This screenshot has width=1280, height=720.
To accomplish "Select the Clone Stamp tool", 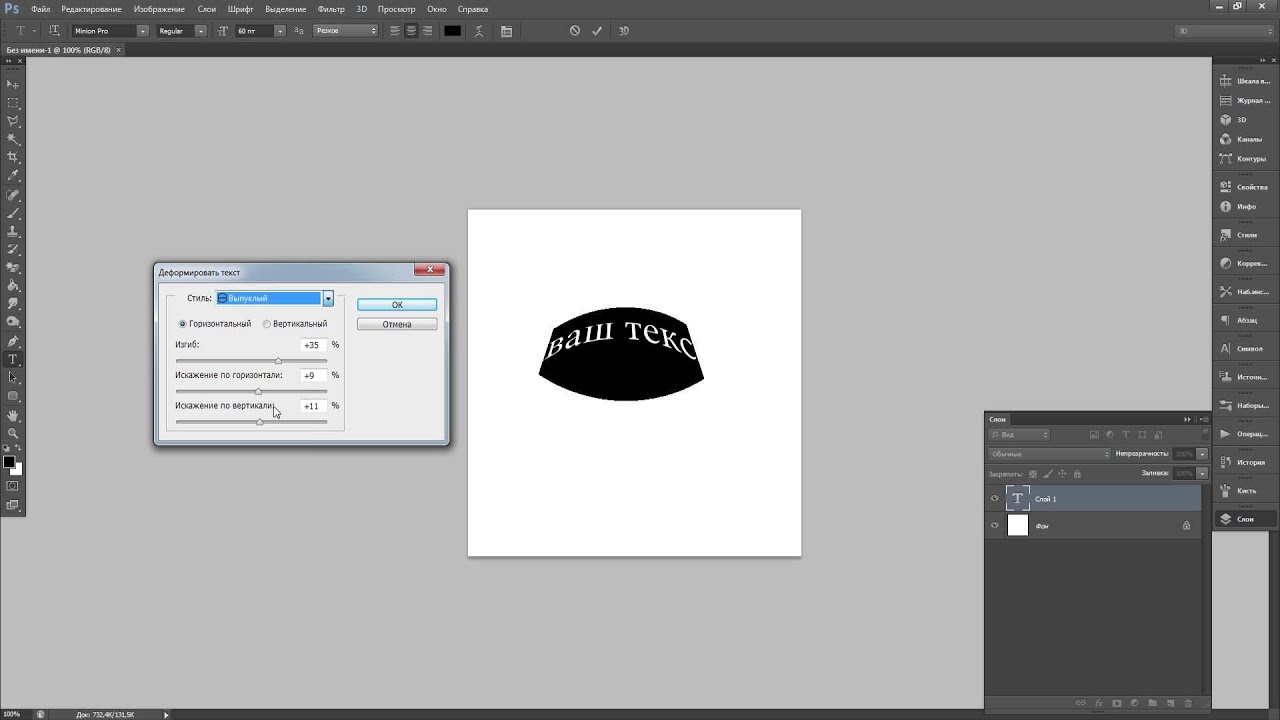I will (13, 231).
